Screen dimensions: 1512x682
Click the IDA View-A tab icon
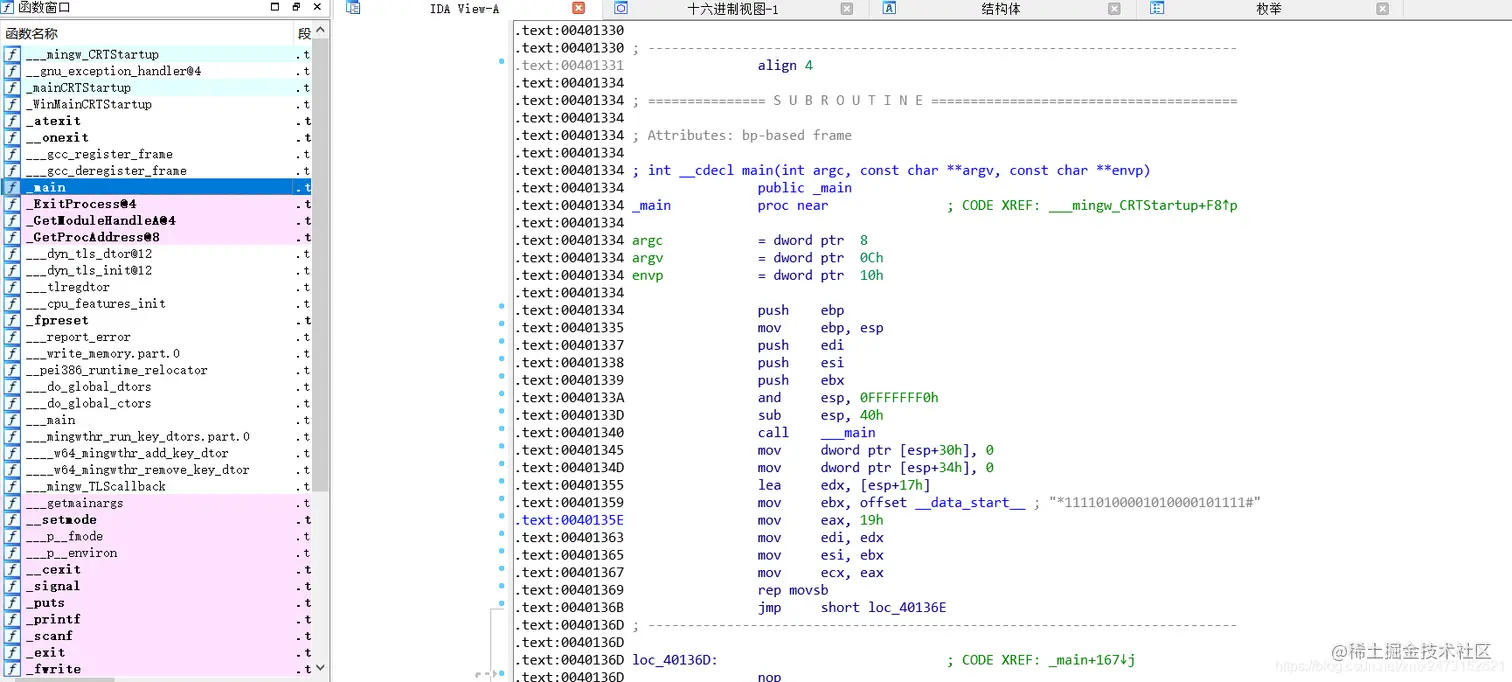[353, 8]
